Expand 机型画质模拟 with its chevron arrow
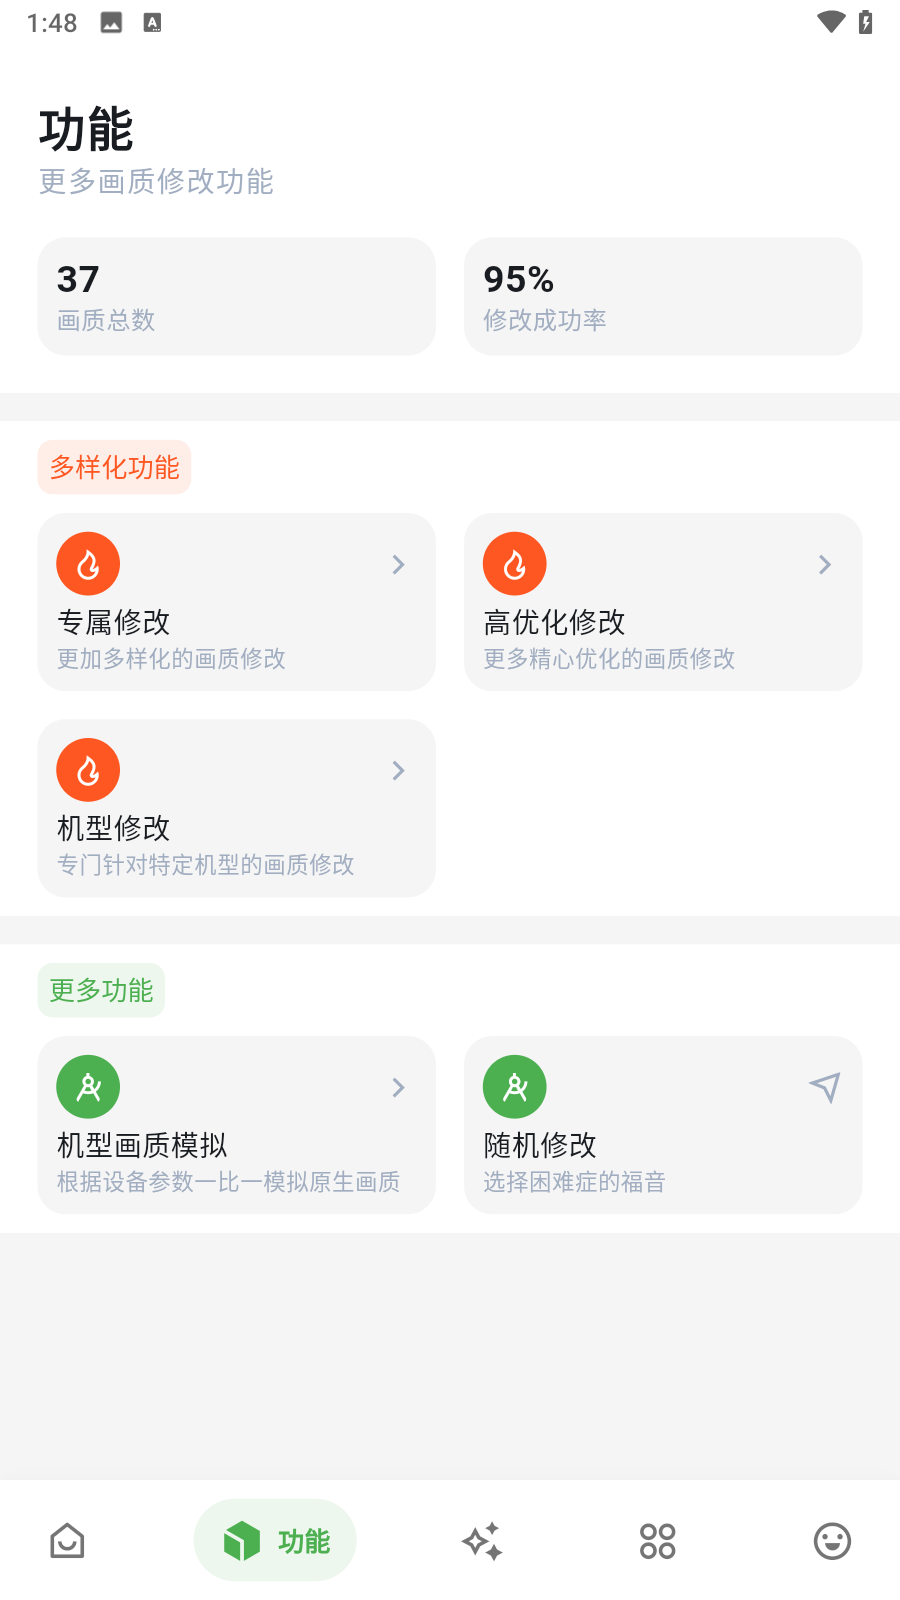This screenshot has height=1600, width=900. (399, 1088)
